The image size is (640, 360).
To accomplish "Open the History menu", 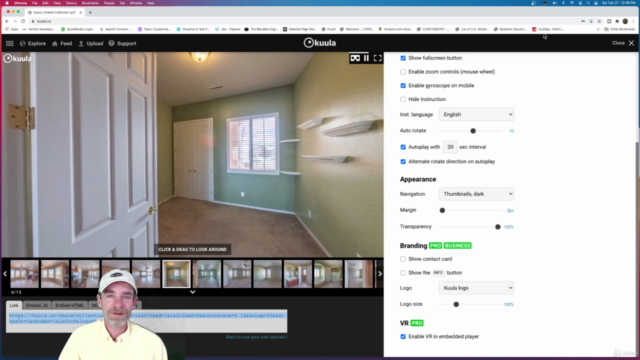I will click(71, 3).
